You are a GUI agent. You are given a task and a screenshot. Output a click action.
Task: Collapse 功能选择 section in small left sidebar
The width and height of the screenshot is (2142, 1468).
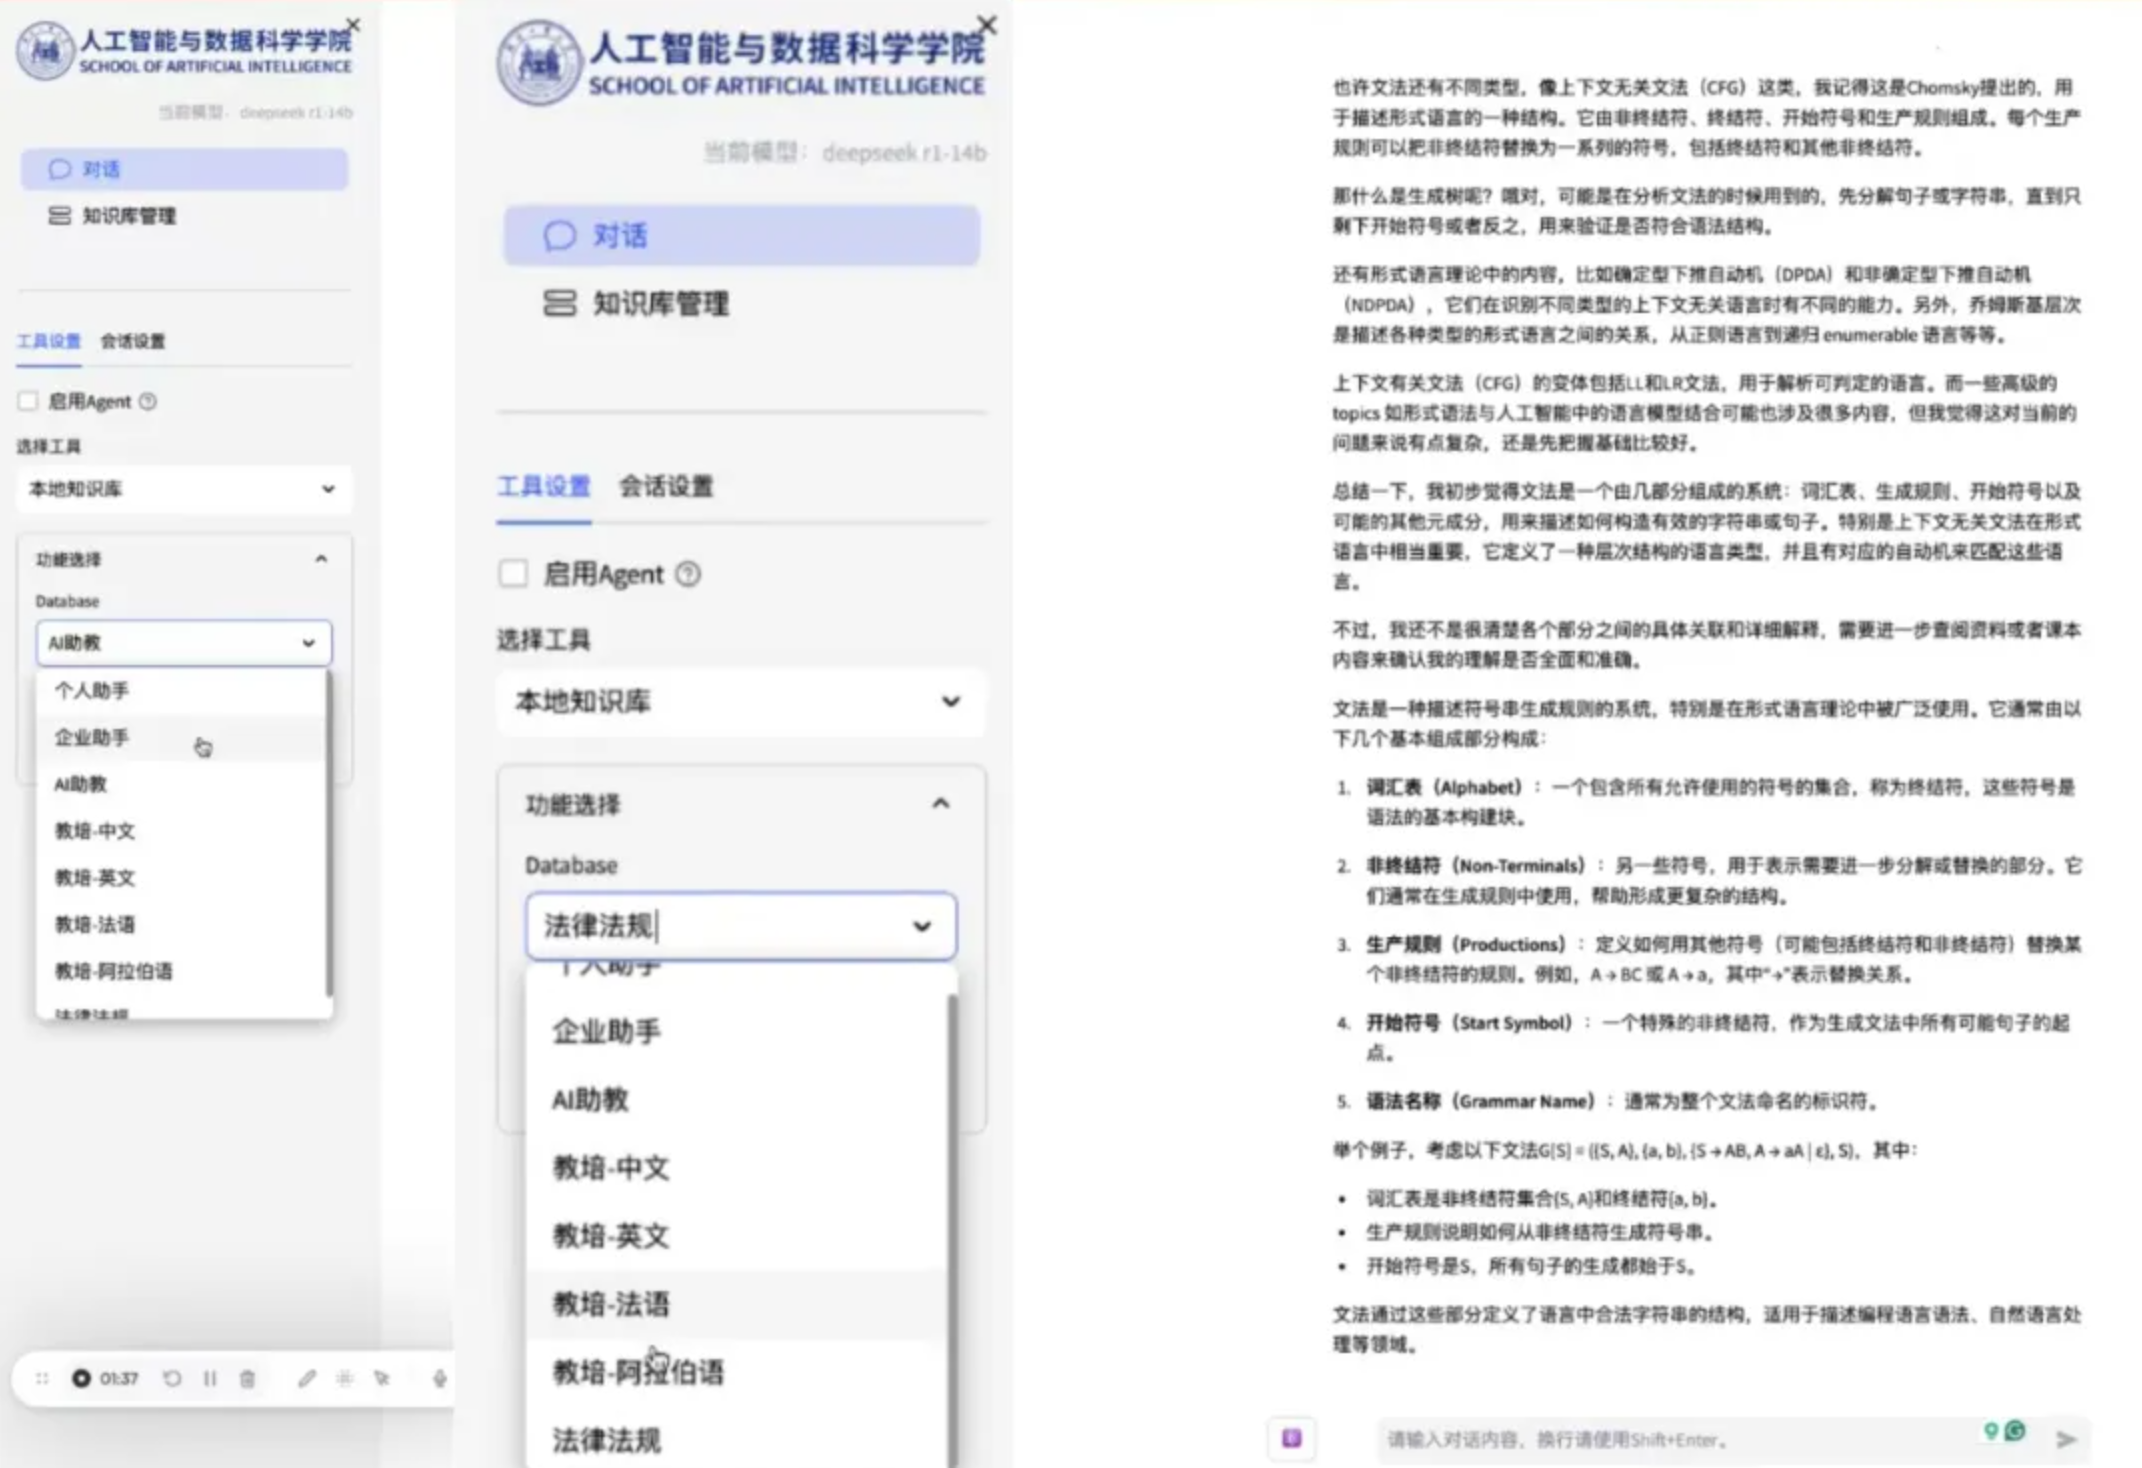point(321,559)
